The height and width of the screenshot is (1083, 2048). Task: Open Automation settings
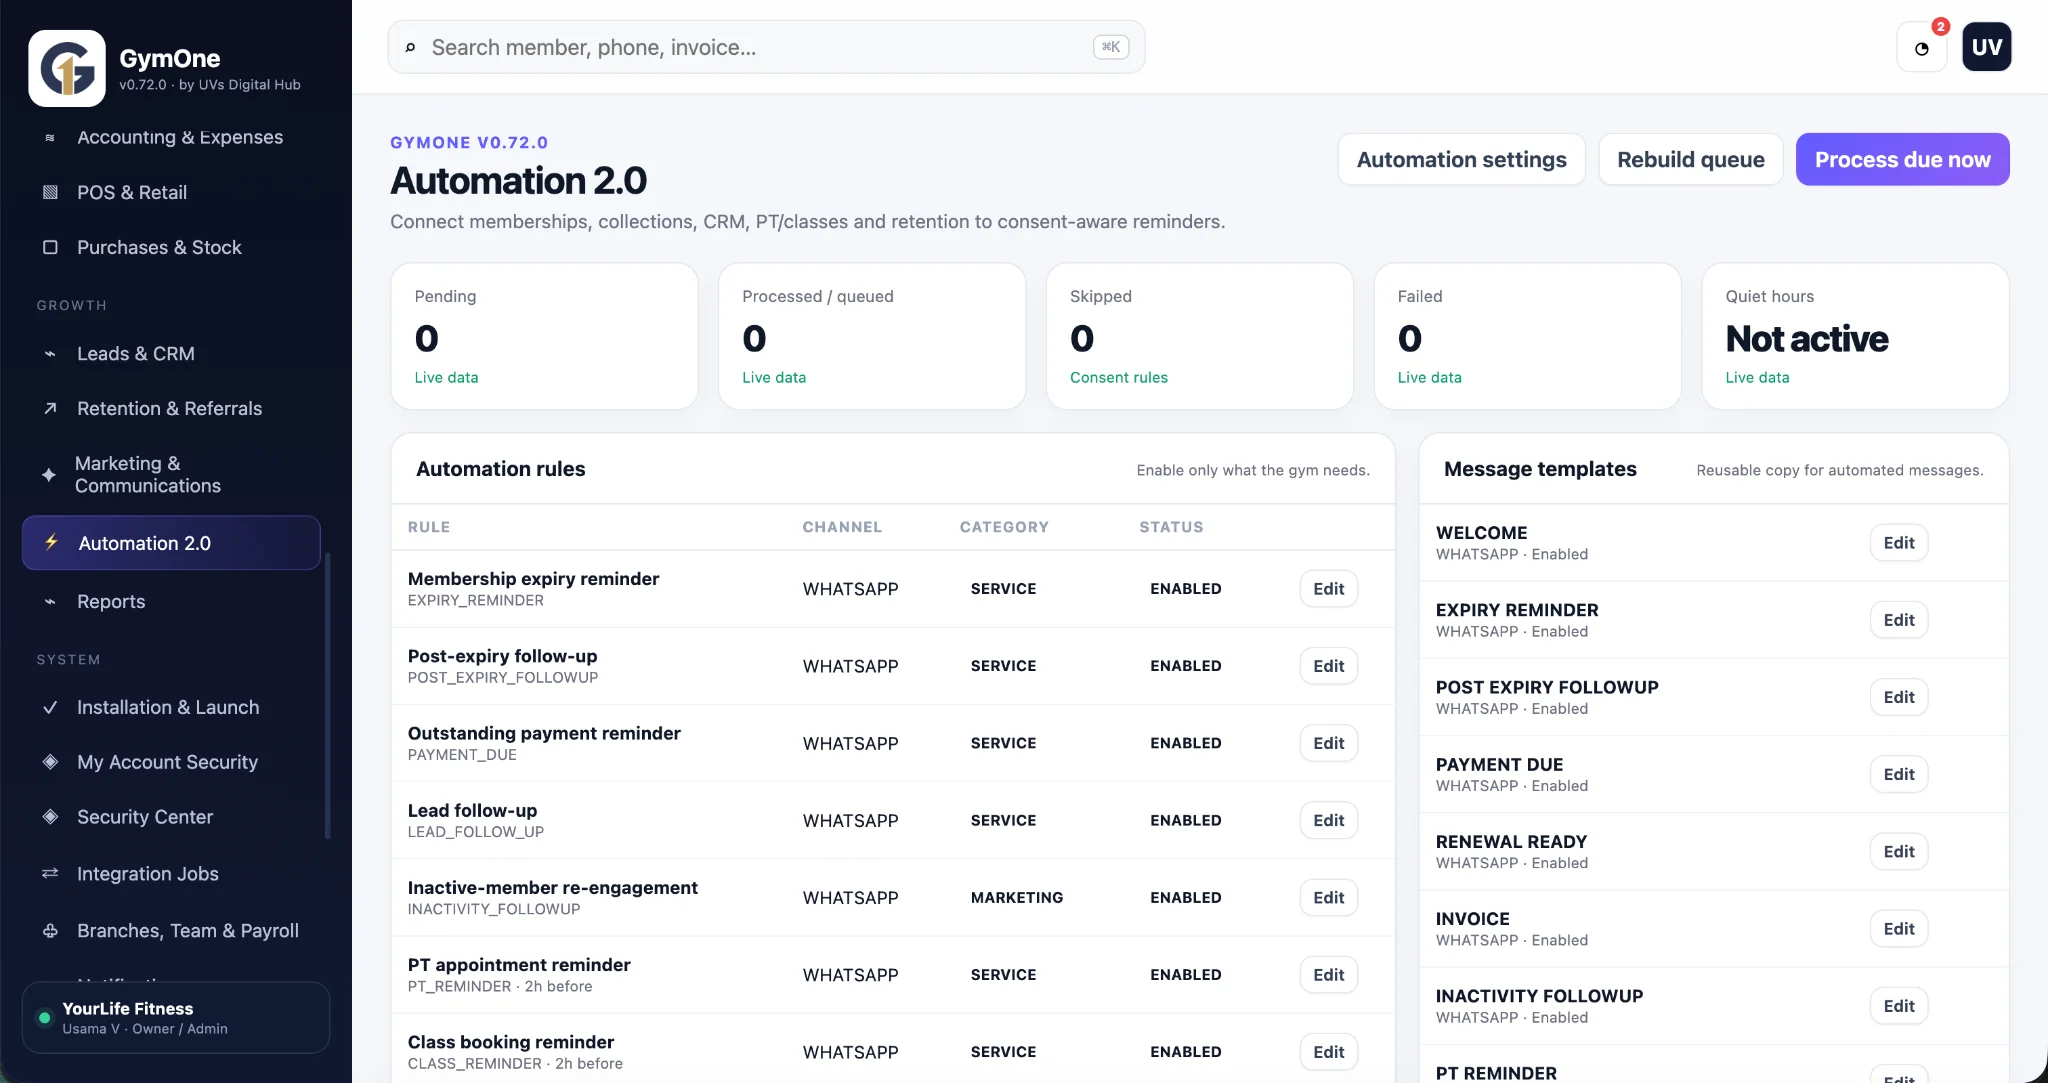pos(1461,159)
